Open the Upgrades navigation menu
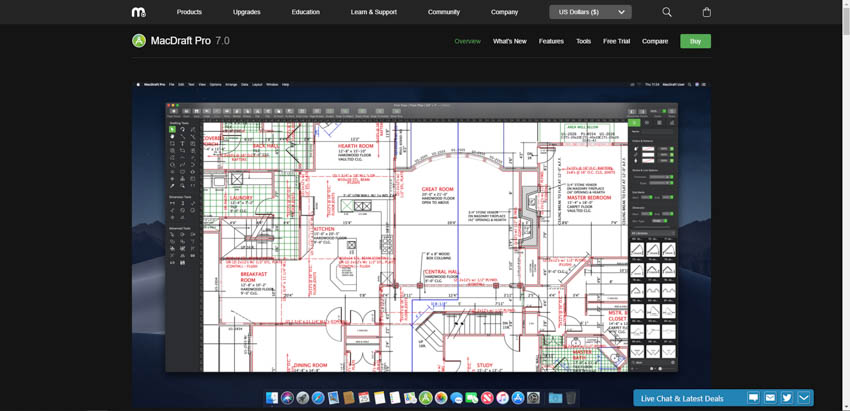This screenshot has height=411, width=850. tap(247, 12)
